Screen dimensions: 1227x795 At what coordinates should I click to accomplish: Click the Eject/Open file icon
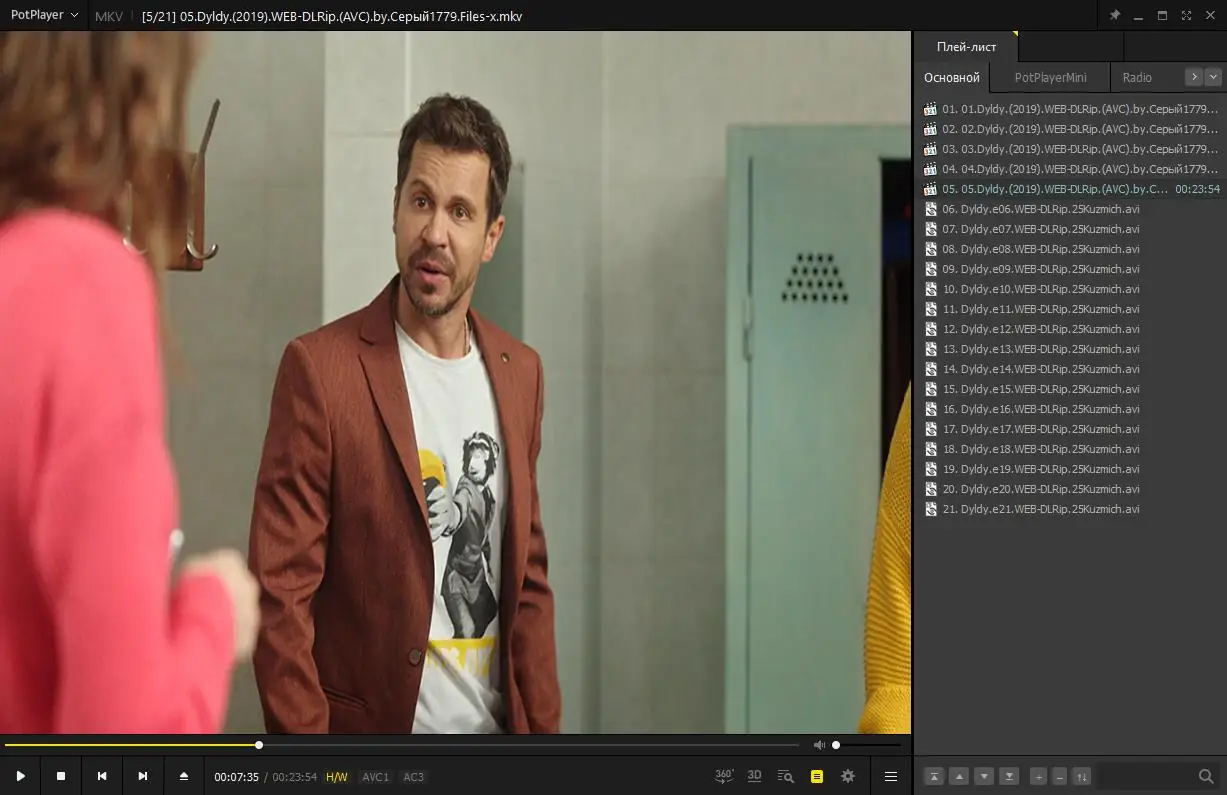(184, 776)
